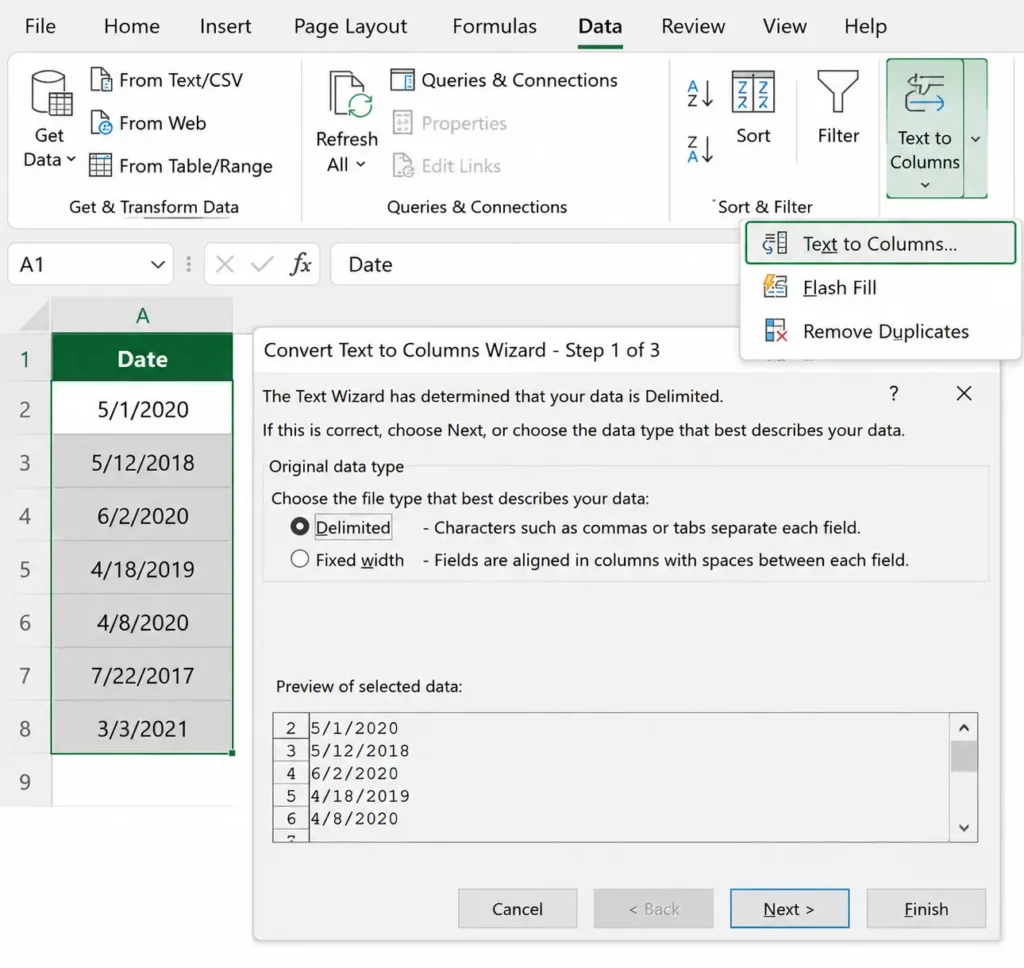Expand the Get Data dropdown arrow
This screenshot has width=1024, height=968.
pyautogui.click(x=71, y=159)
